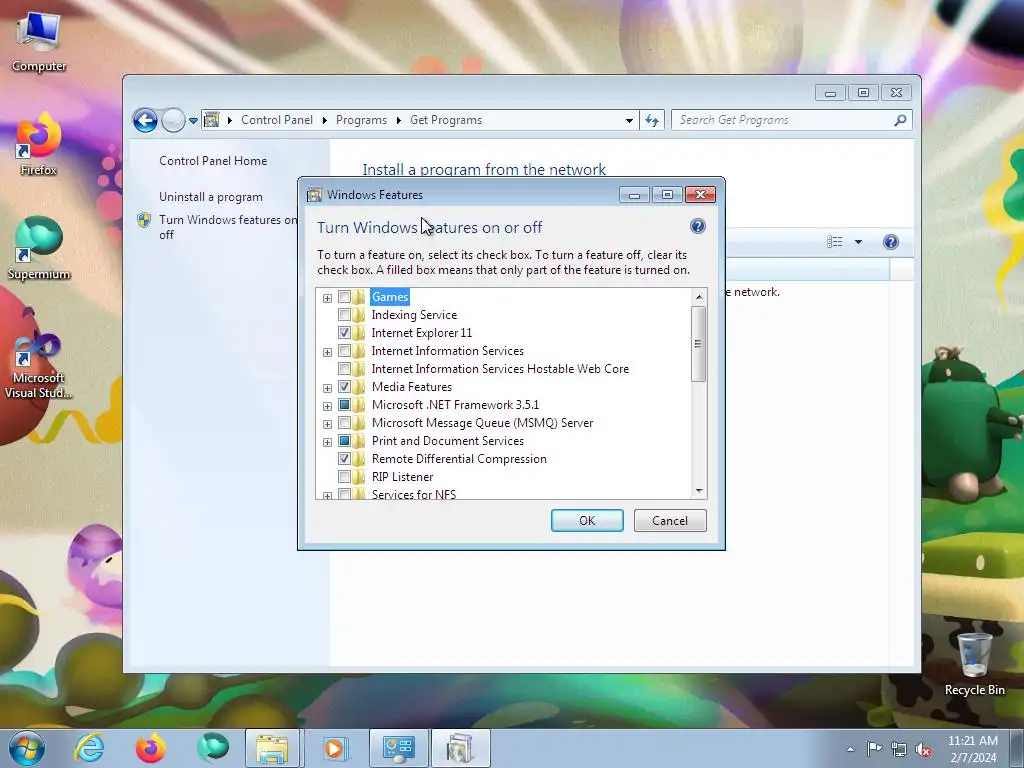
Task: Click the forward navigation button
Action: pyautogui.click(x=173, y=120)
